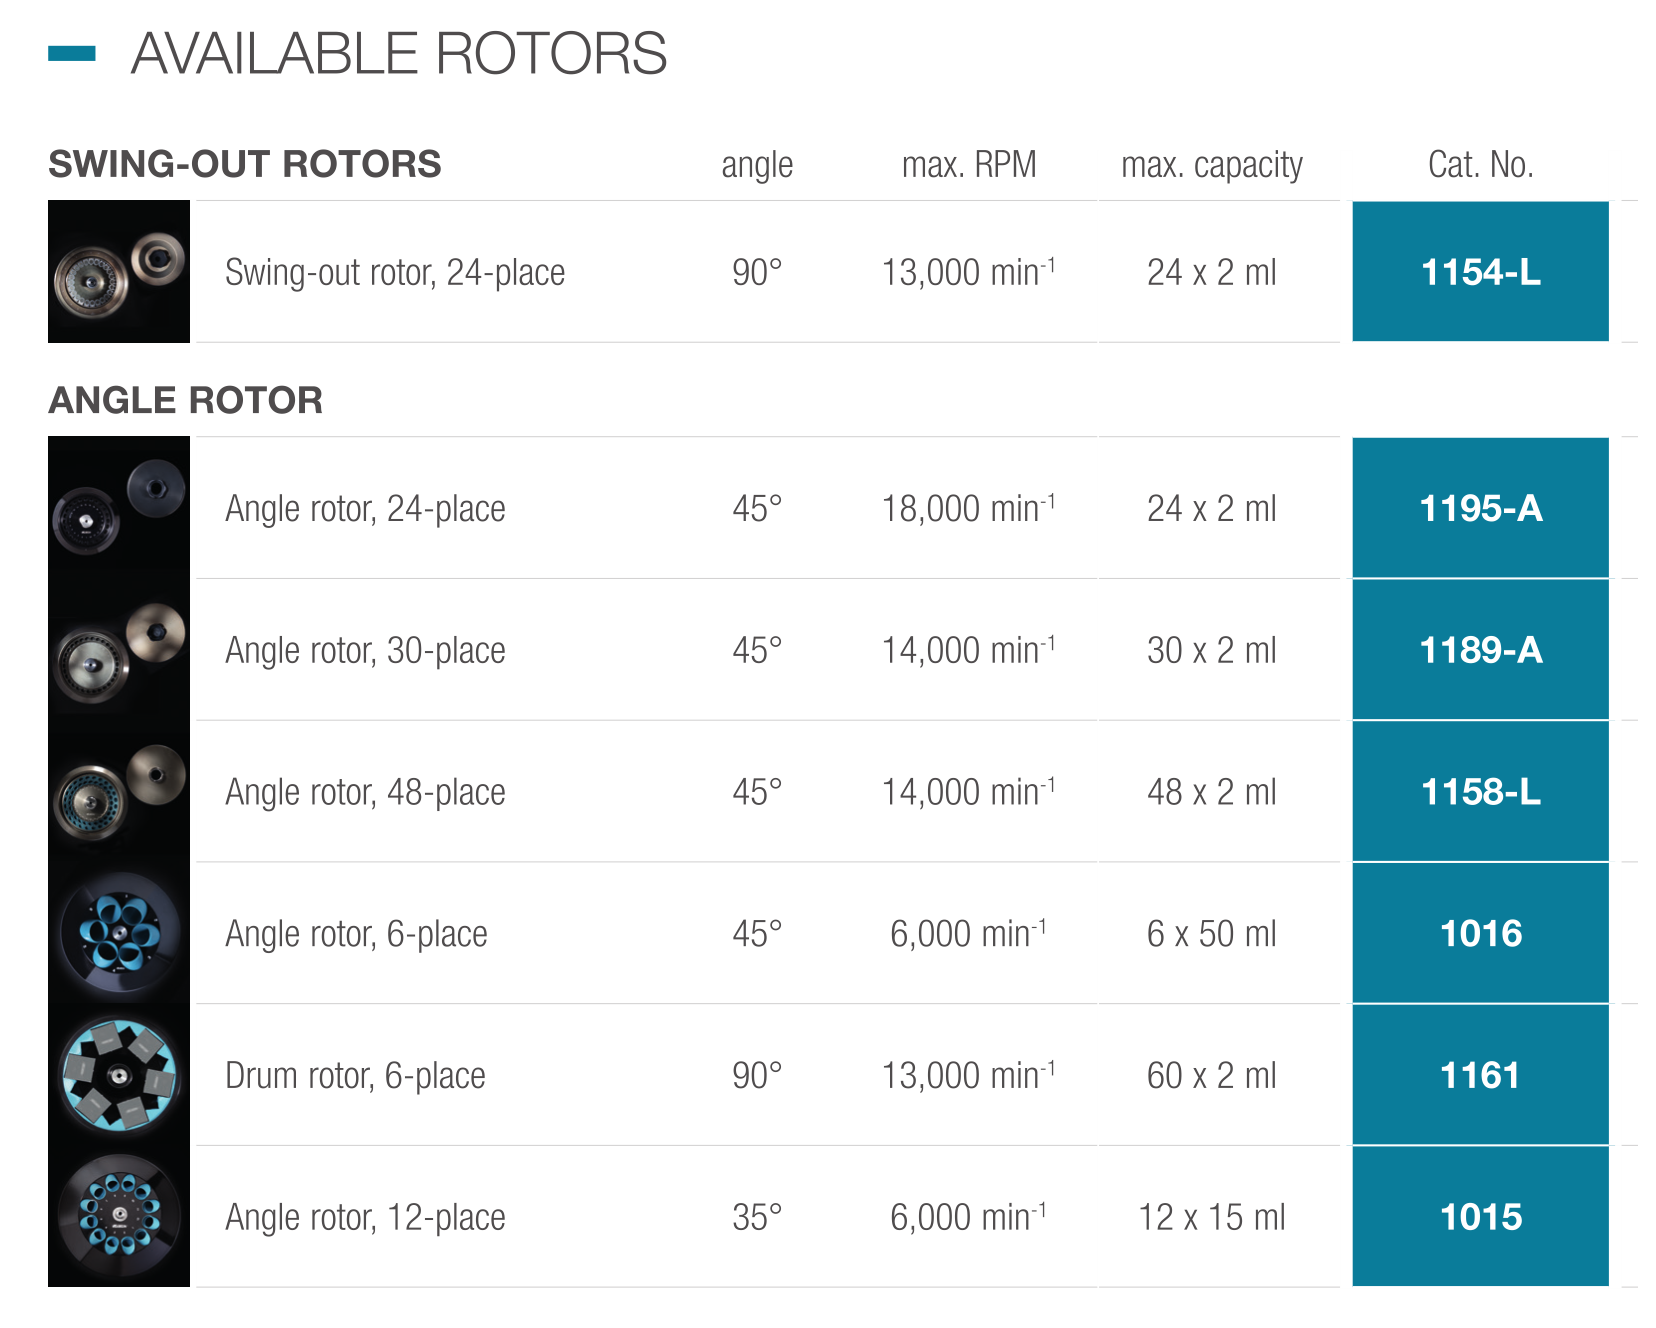
Task: Click the "max. RPM" column header
Action: click(968, 165)
